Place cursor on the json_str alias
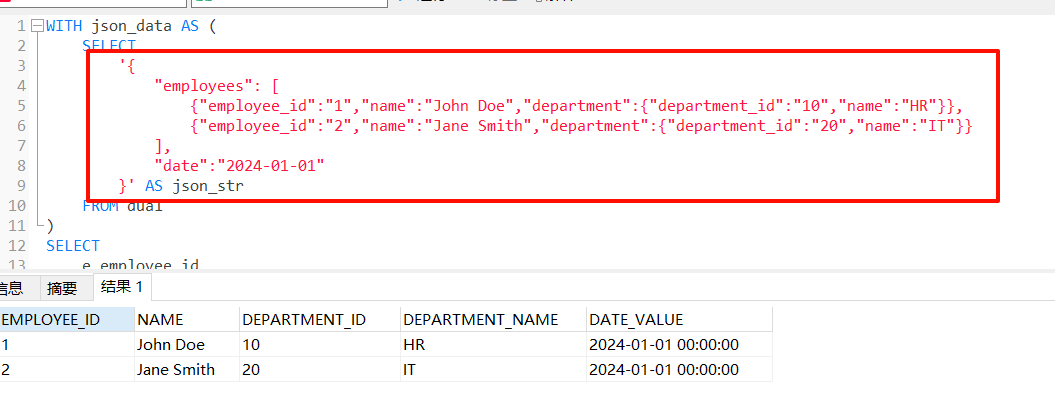1055x402 pixels. tap(208, 186)
